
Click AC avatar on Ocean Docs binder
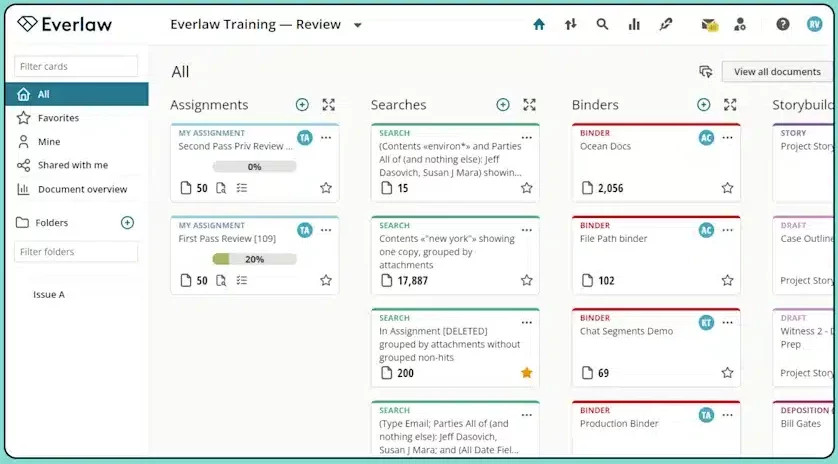tap(707, 138)
